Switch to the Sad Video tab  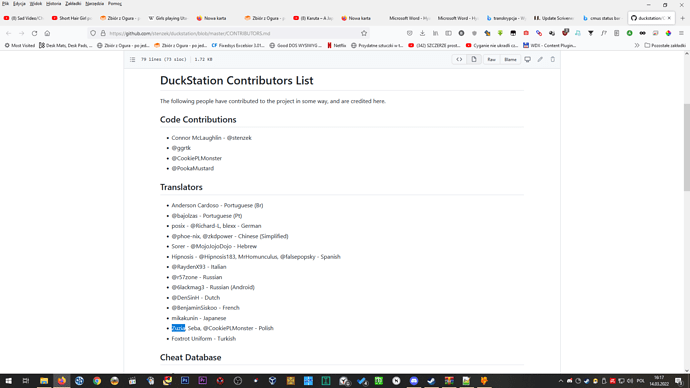(x=24, y=18)
